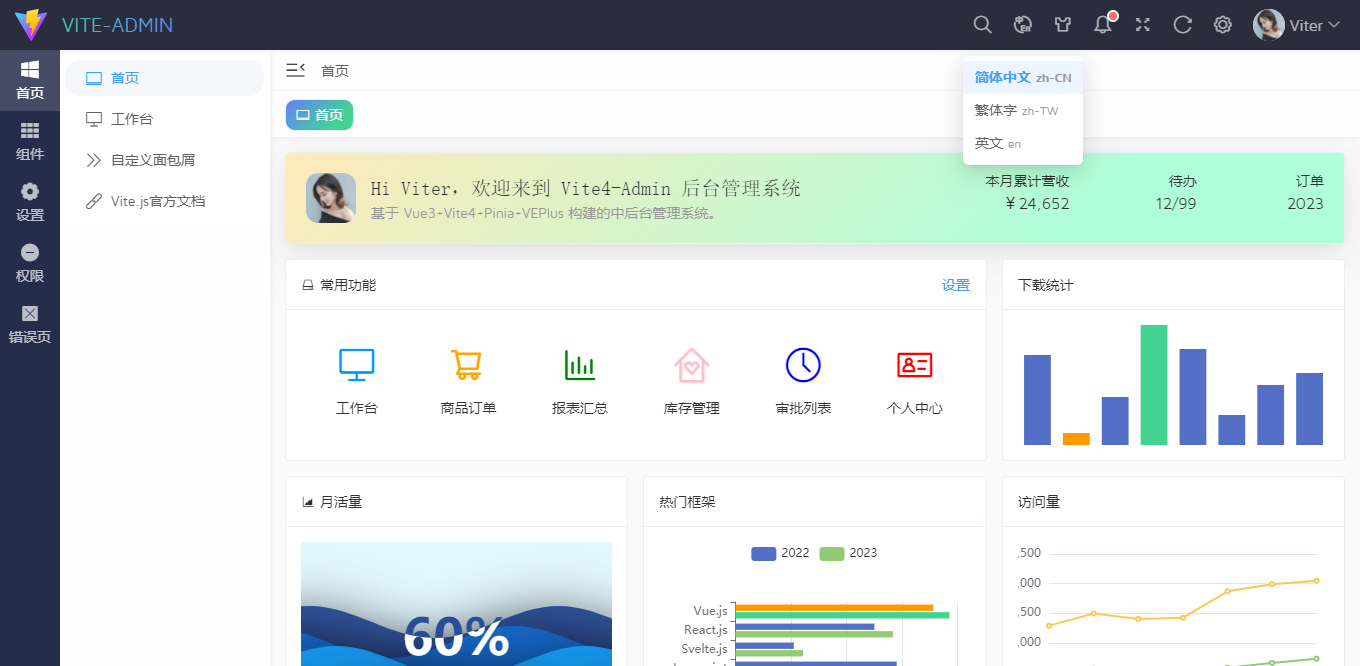Open the Vite.js官方文档 link
Viewport: 1360px width, 666px height.
tap(158, 200)
